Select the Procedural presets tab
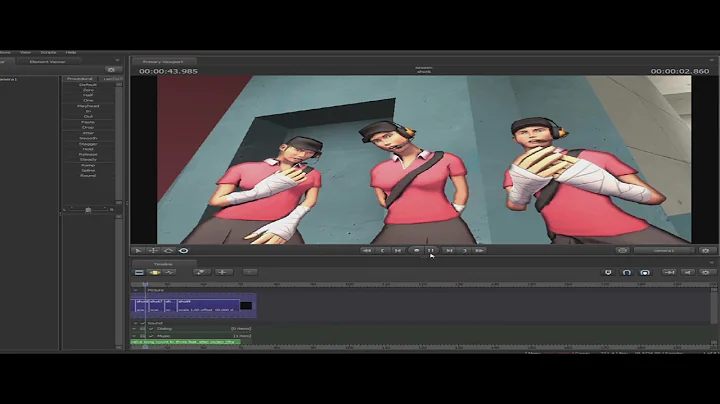This screenshot has height=404, width=720. click(x=80, y=79)
